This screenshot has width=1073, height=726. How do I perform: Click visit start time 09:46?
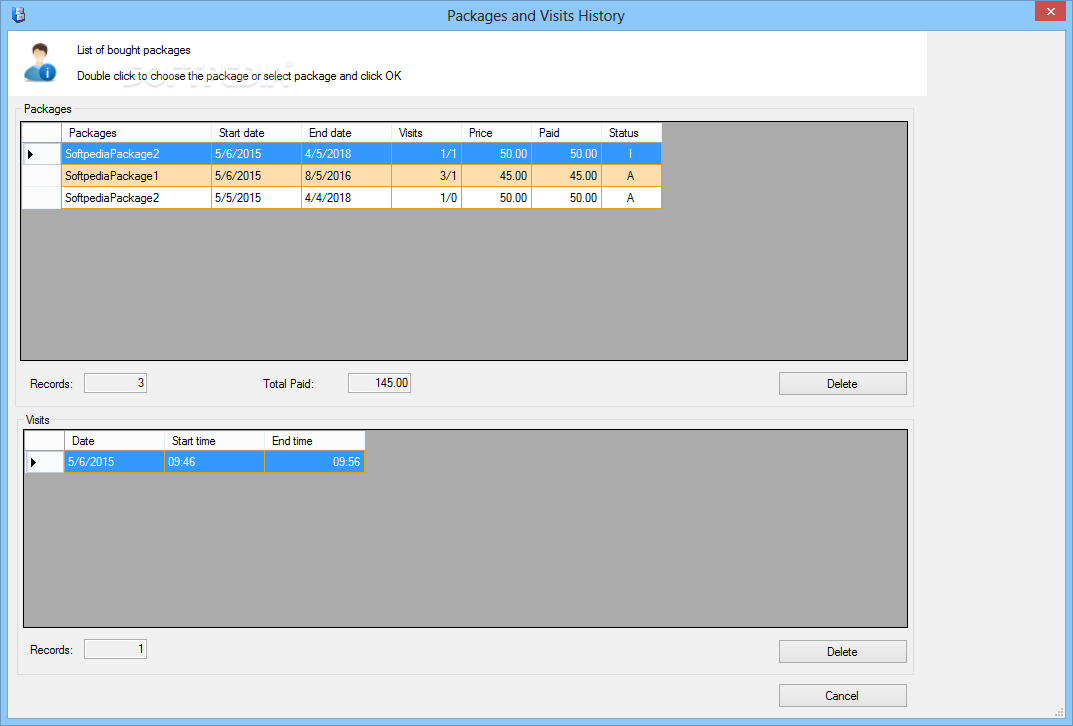point(214,462)
